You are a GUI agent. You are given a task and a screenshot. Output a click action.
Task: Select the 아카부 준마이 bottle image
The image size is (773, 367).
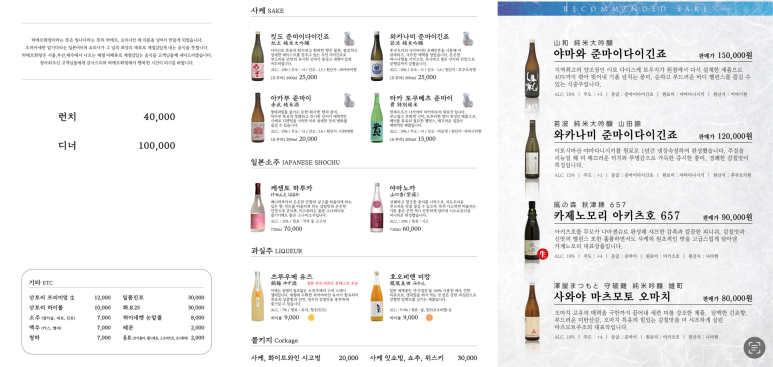coord(257,118)
